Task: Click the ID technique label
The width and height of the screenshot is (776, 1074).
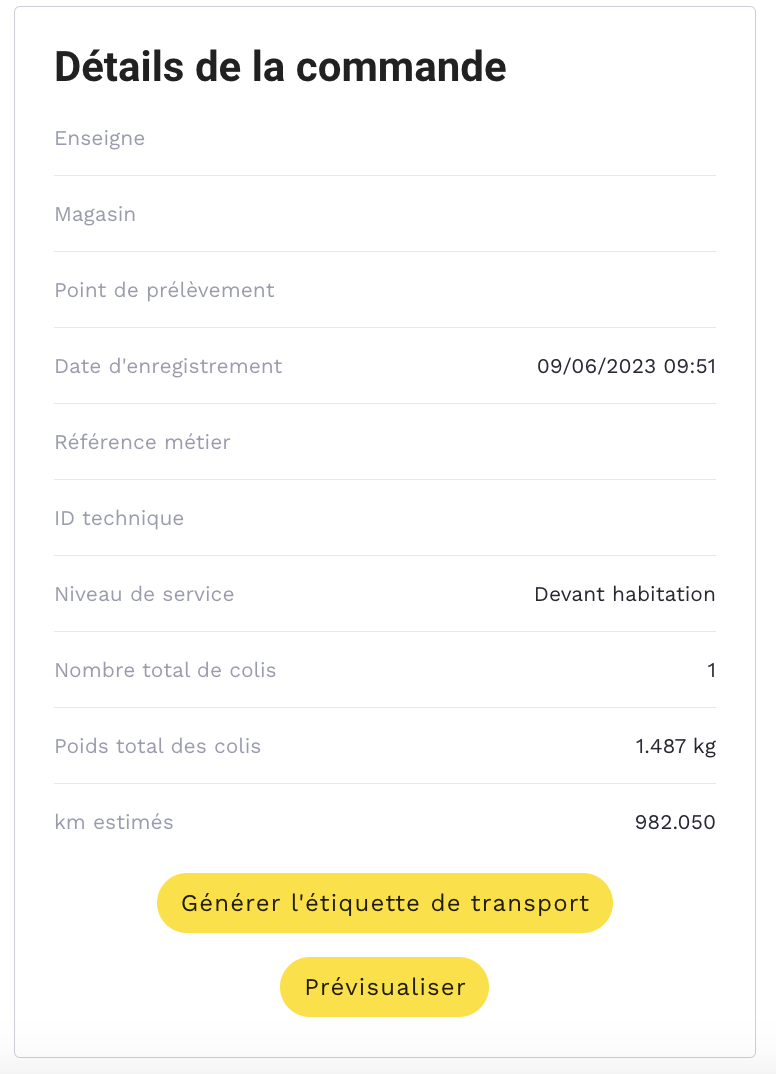Action: click(119, 518)
